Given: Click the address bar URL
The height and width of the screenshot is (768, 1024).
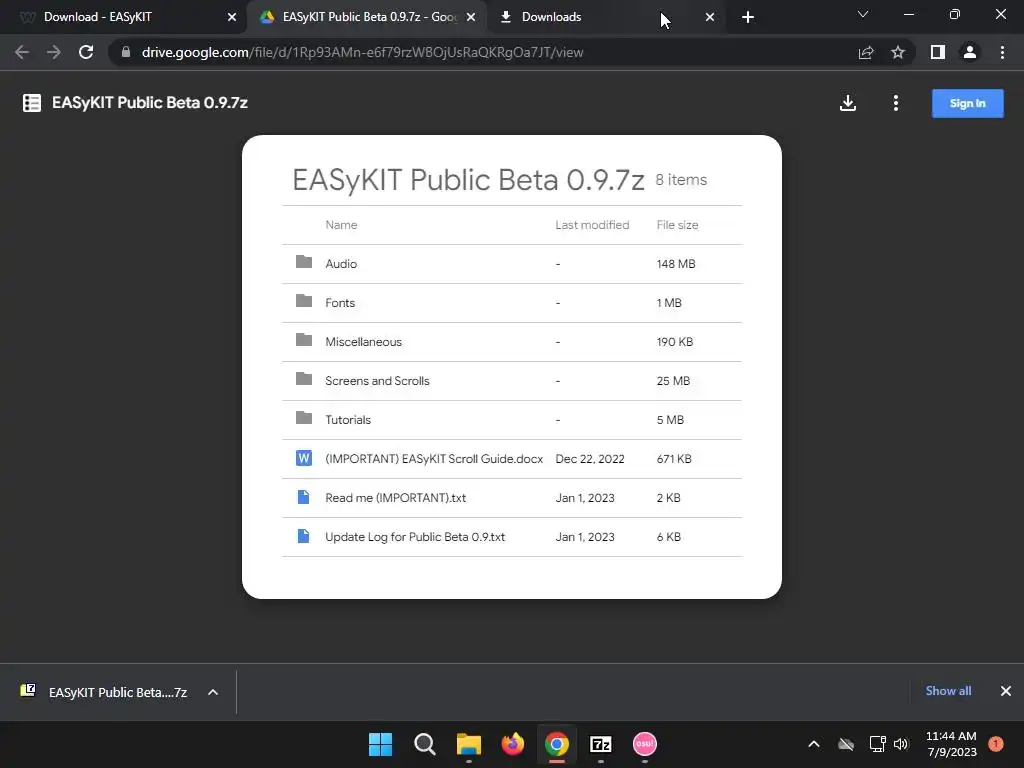Looking at the screenshot, I should pyautogui.click(x=362, y=52).
